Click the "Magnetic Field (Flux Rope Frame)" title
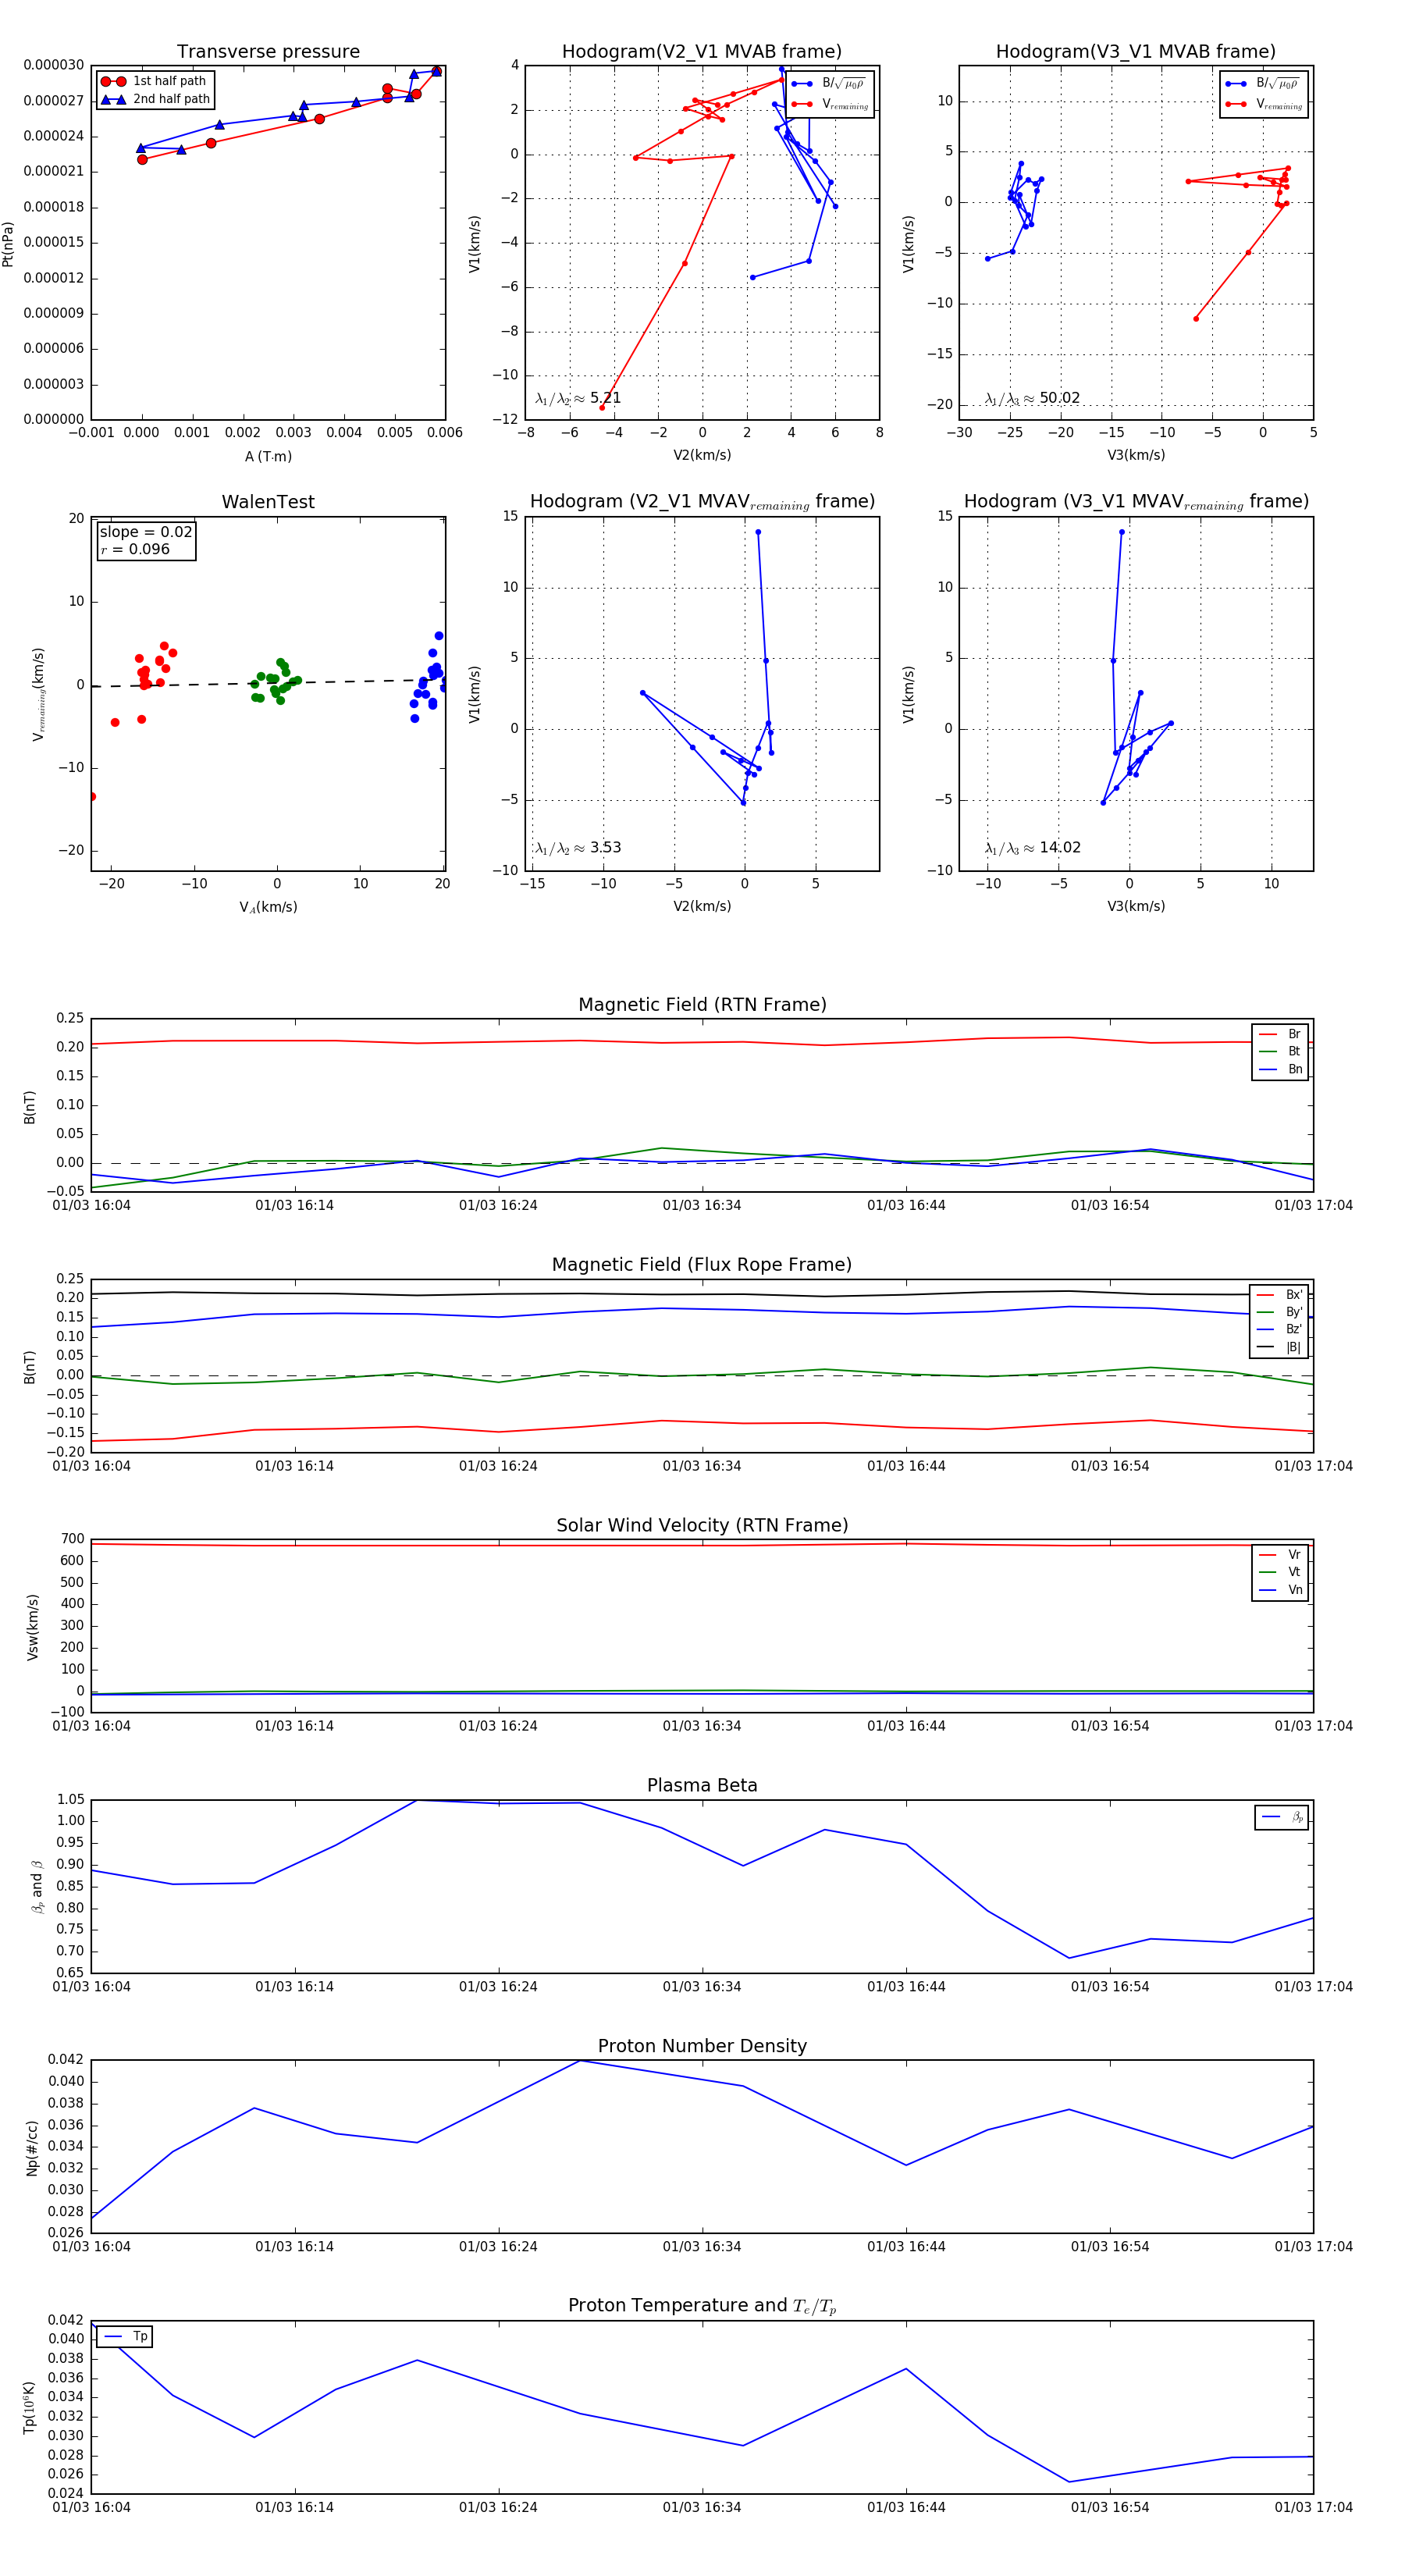This screenshot has width=1405, height=2576. [x=702, y=1265]
